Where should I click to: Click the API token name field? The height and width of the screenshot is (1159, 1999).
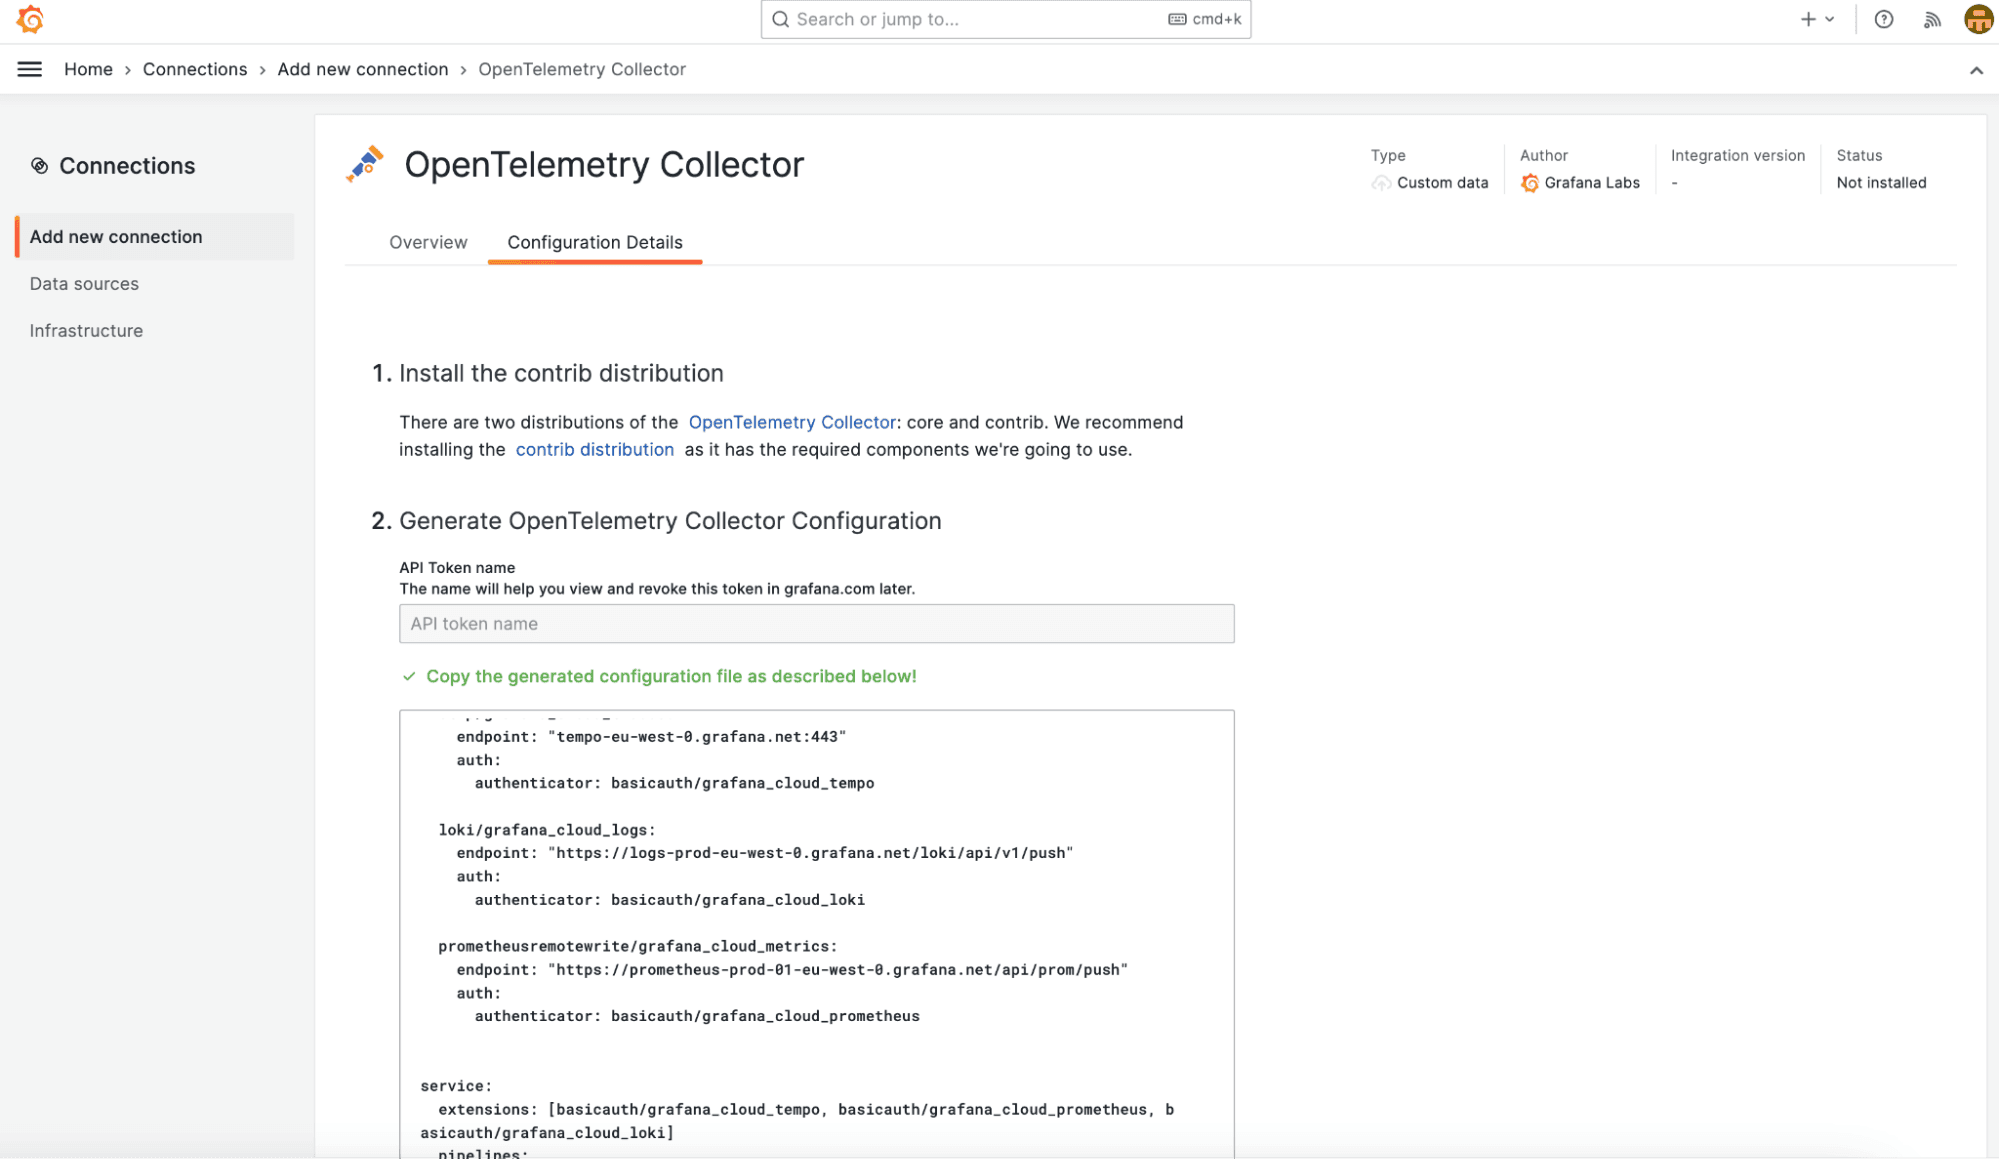[816, 623]
